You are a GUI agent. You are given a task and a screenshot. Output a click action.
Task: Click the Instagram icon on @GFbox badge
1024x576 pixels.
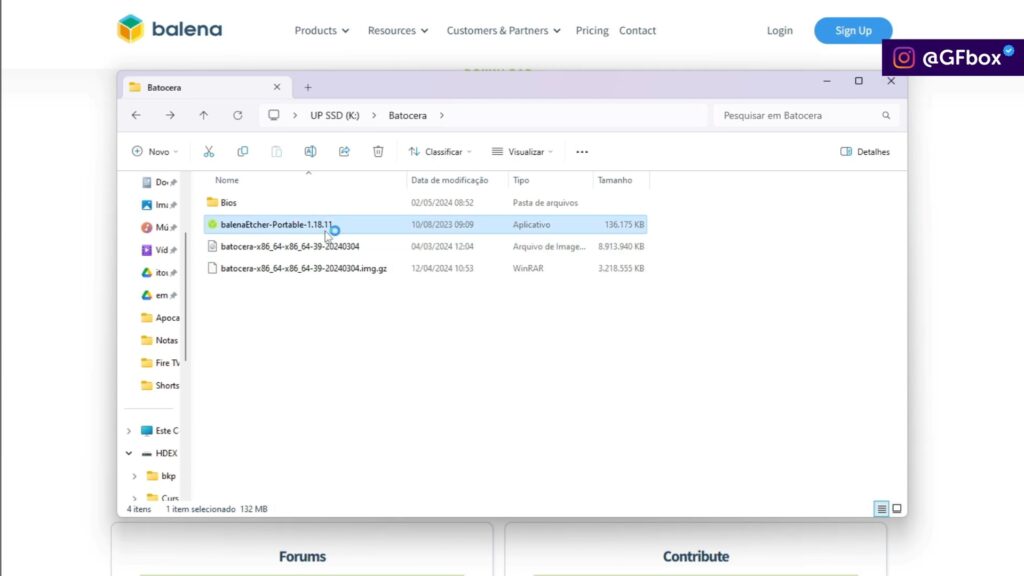(x=904, y=57)
